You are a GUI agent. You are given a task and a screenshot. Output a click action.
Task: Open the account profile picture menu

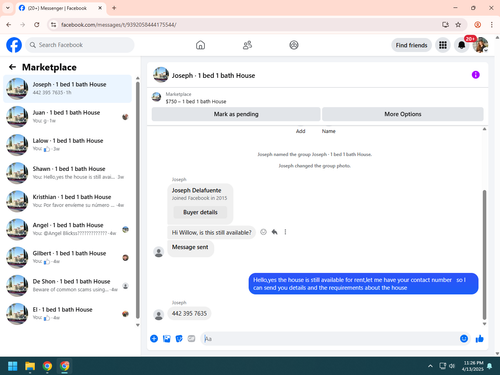(x=480, y=45)
